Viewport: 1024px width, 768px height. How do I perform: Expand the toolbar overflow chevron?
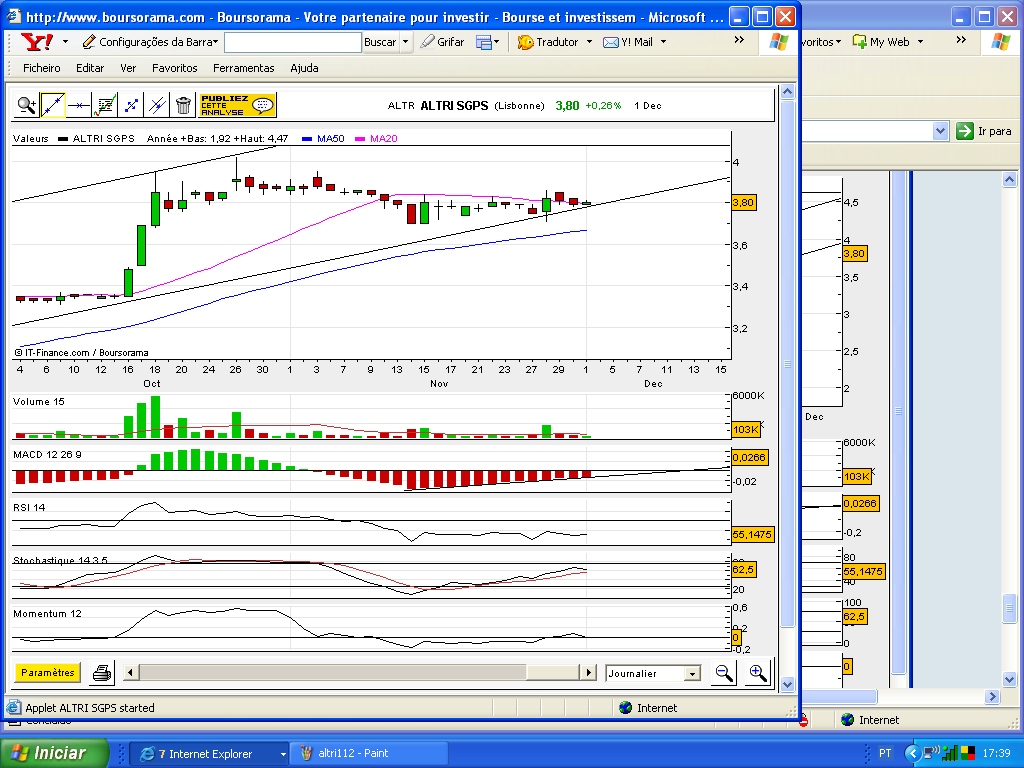click(x=739, y=40)
